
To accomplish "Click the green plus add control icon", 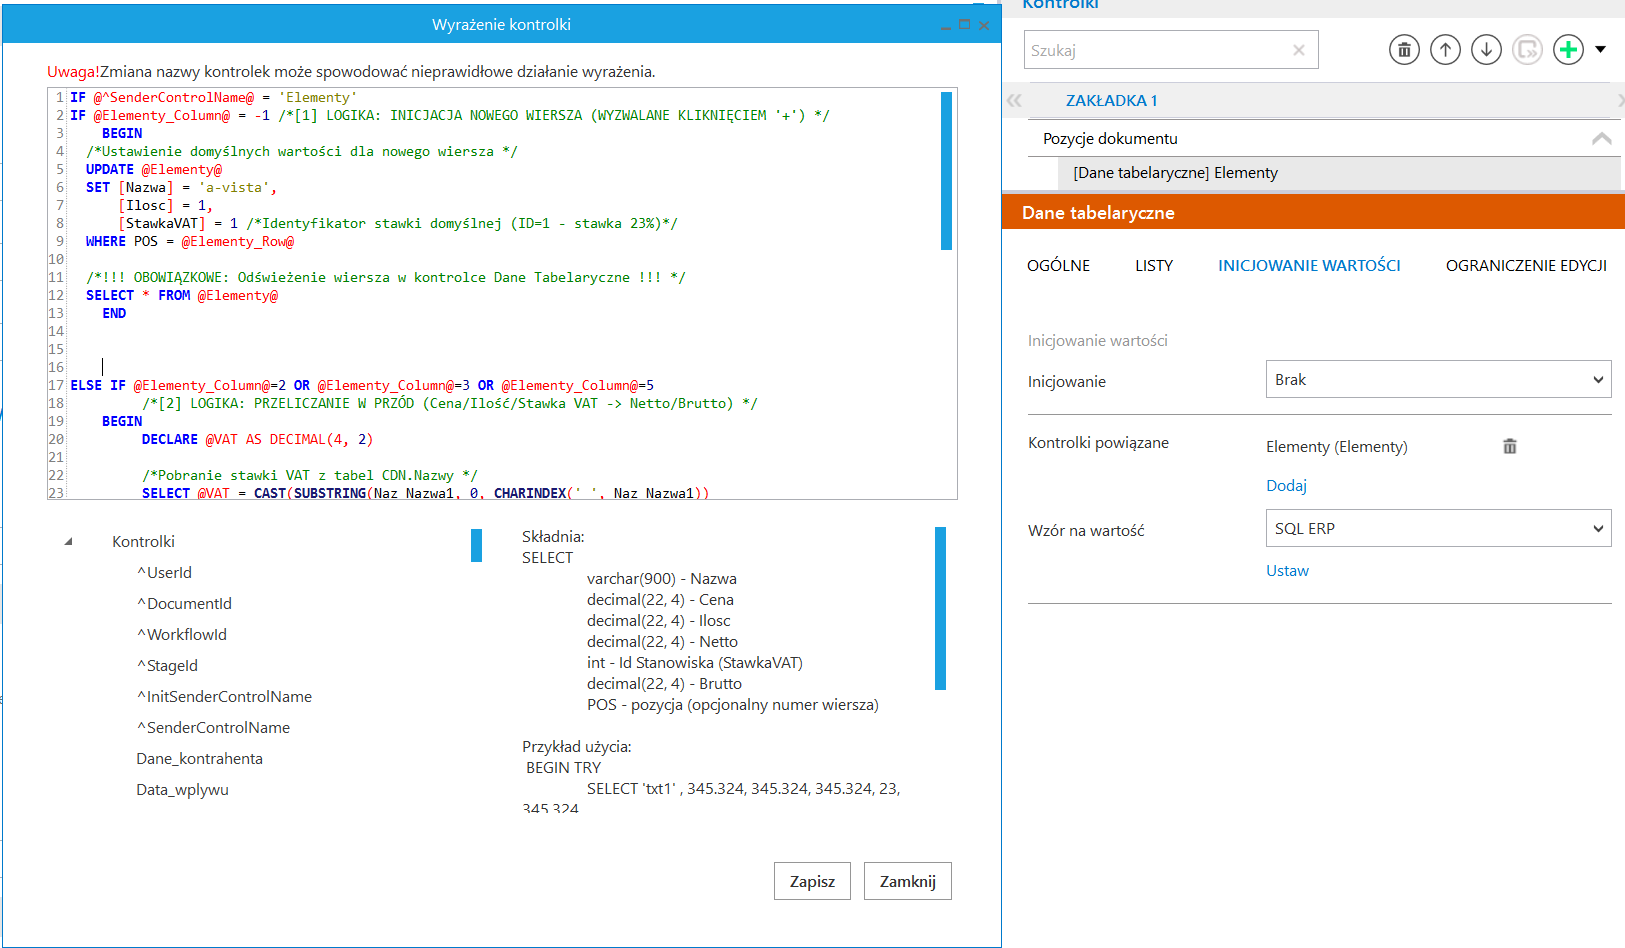I will click(1568, 49).
